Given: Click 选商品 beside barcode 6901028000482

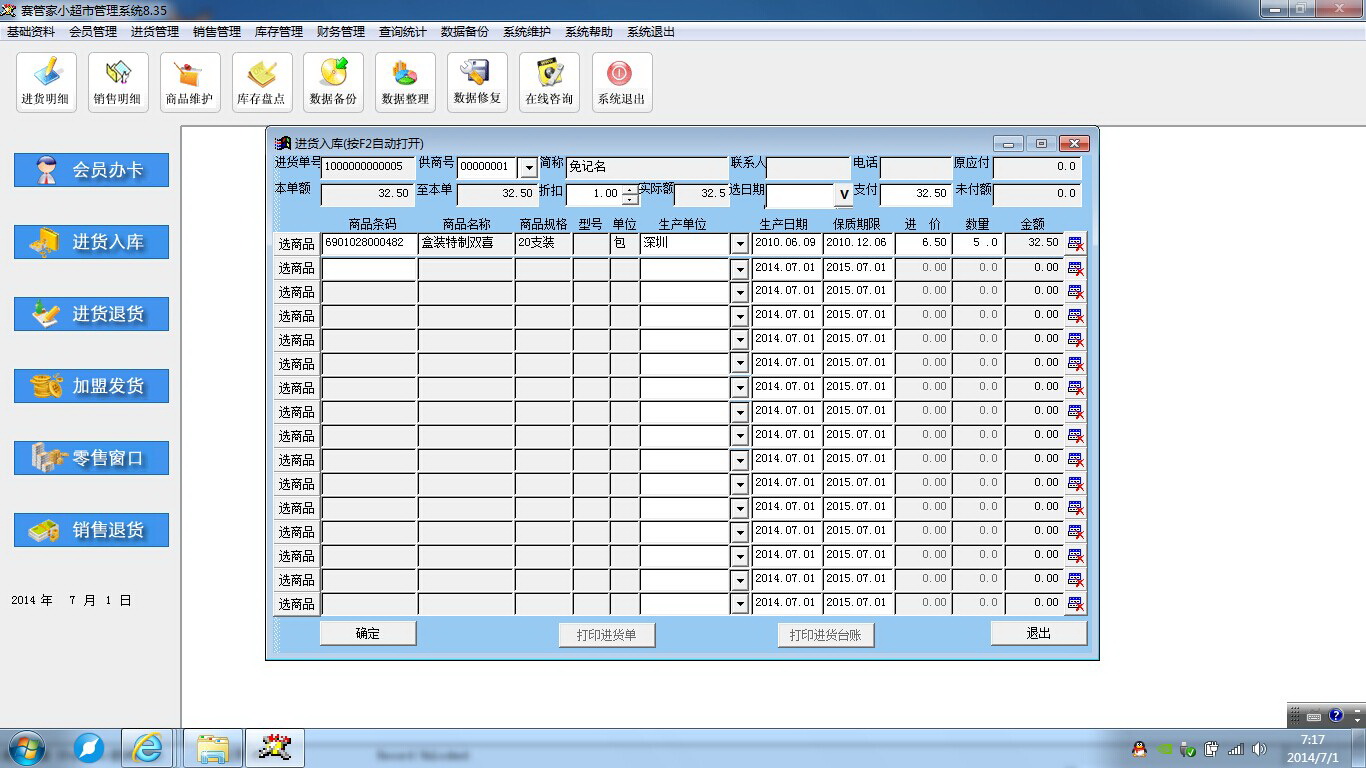Looking at the screenshot, I should click(296, 244).
